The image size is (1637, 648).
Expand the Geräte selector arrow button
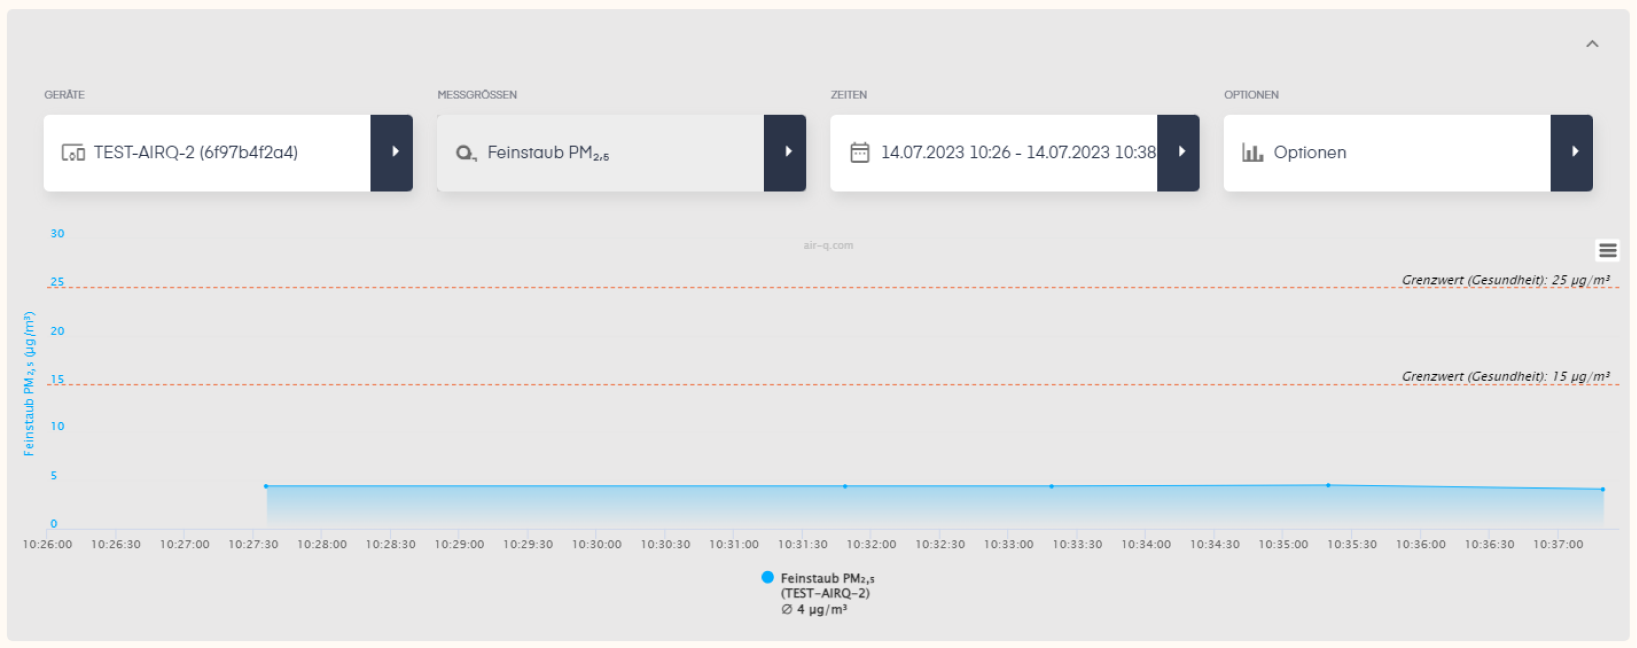tap(392, 153)
